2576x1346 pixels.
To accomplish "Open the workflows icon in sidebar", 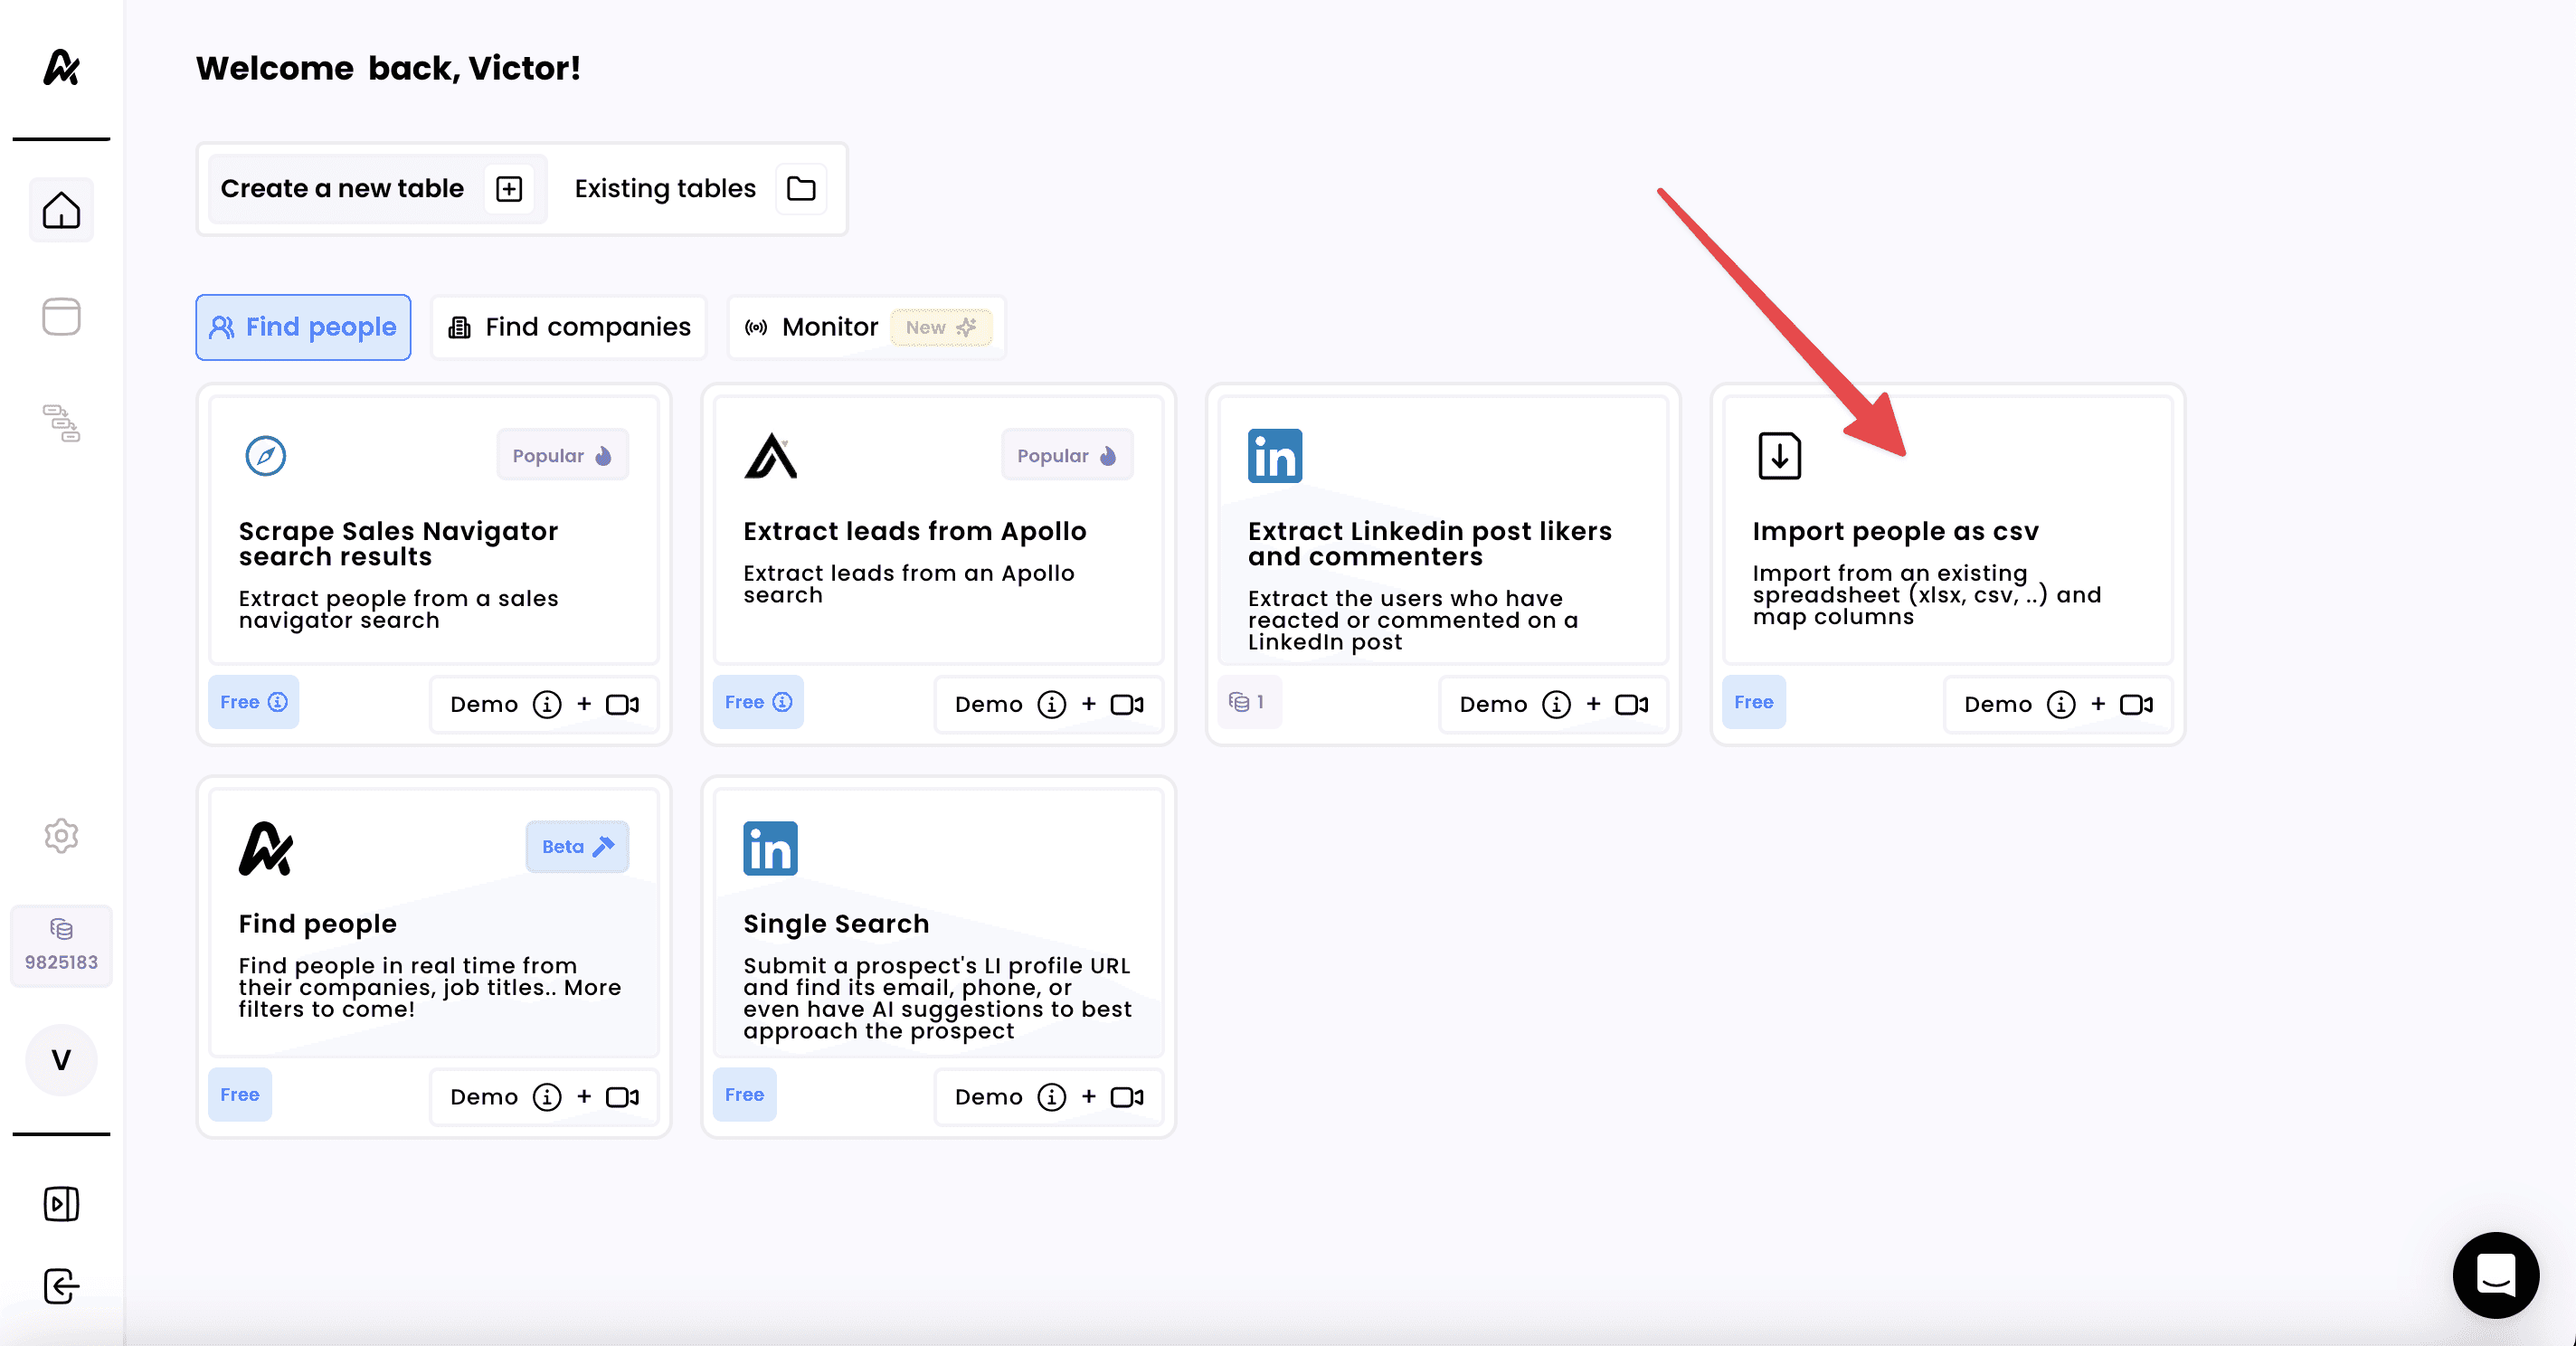I will [61, 423].
